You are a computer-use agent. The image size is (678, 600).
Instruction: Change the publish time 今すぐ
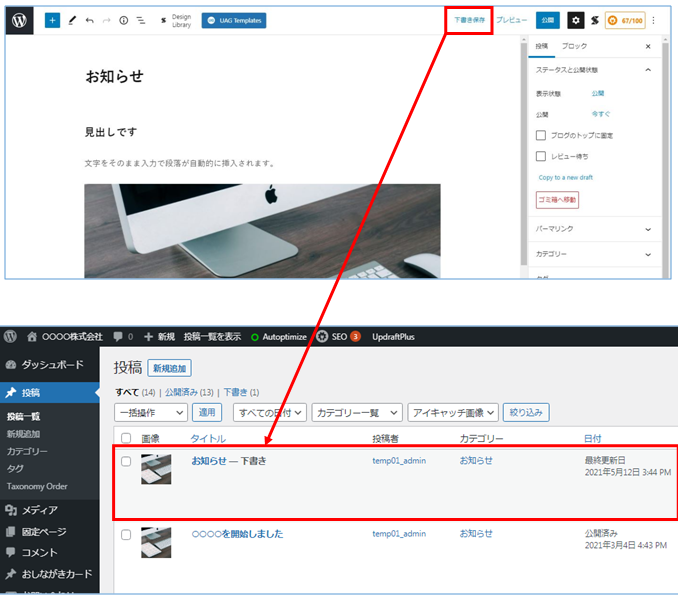click(601, 114)
